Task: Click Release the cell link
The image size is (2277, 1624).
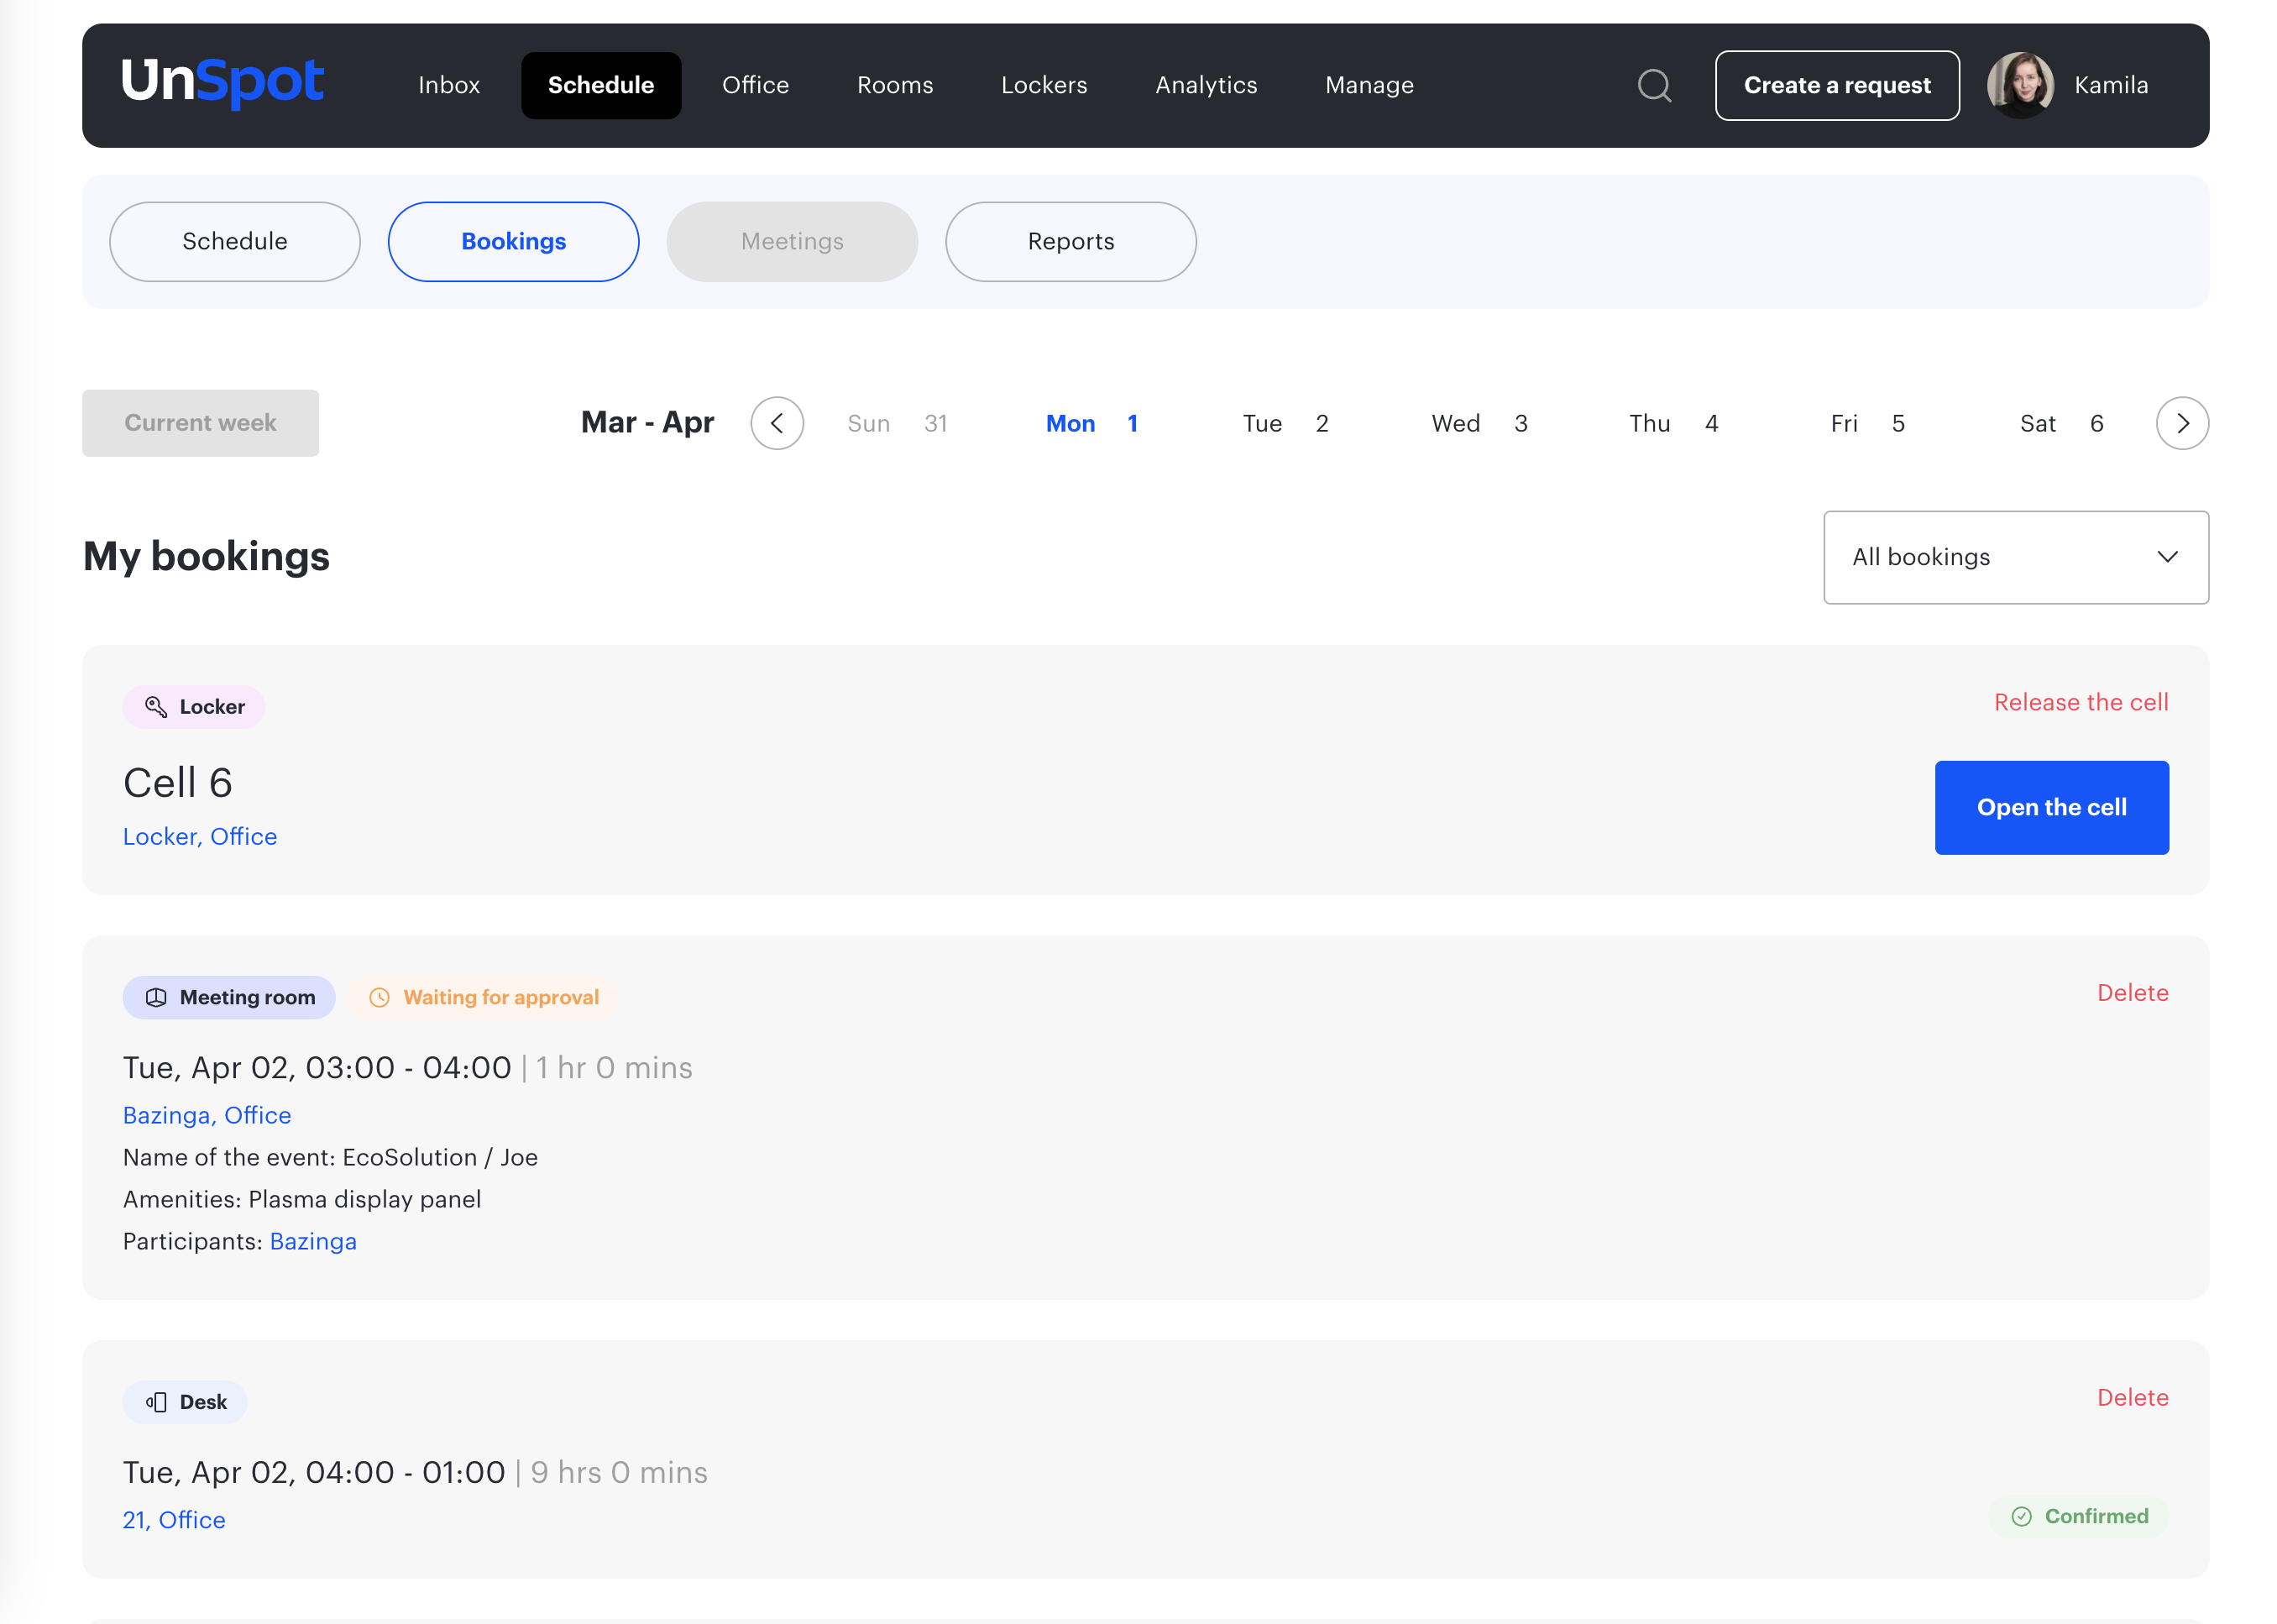Action: click(x=2081, y=702)
